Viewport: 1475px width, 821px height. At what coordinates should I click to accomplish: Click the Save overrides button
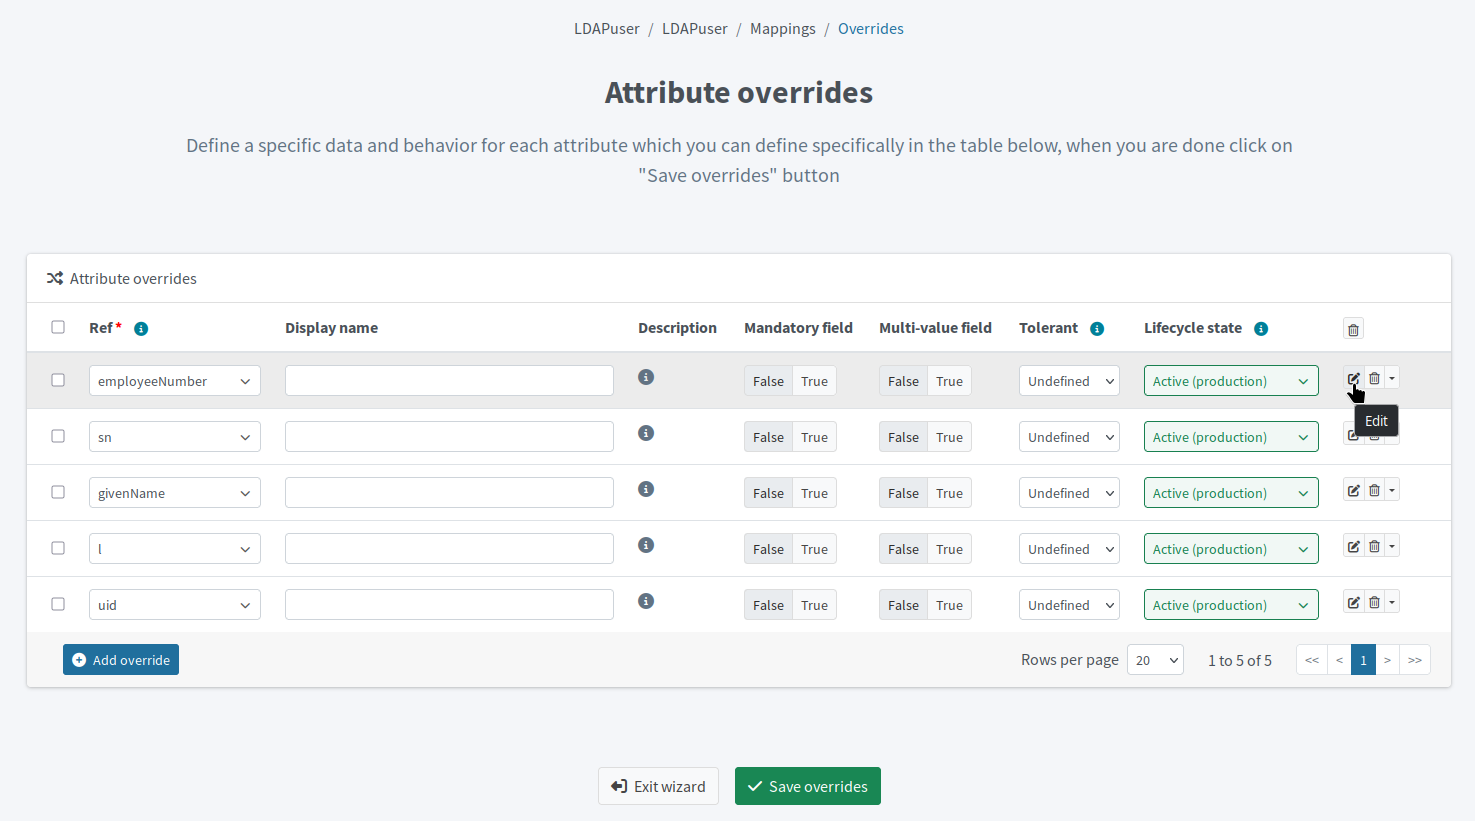tap(807, 786)
